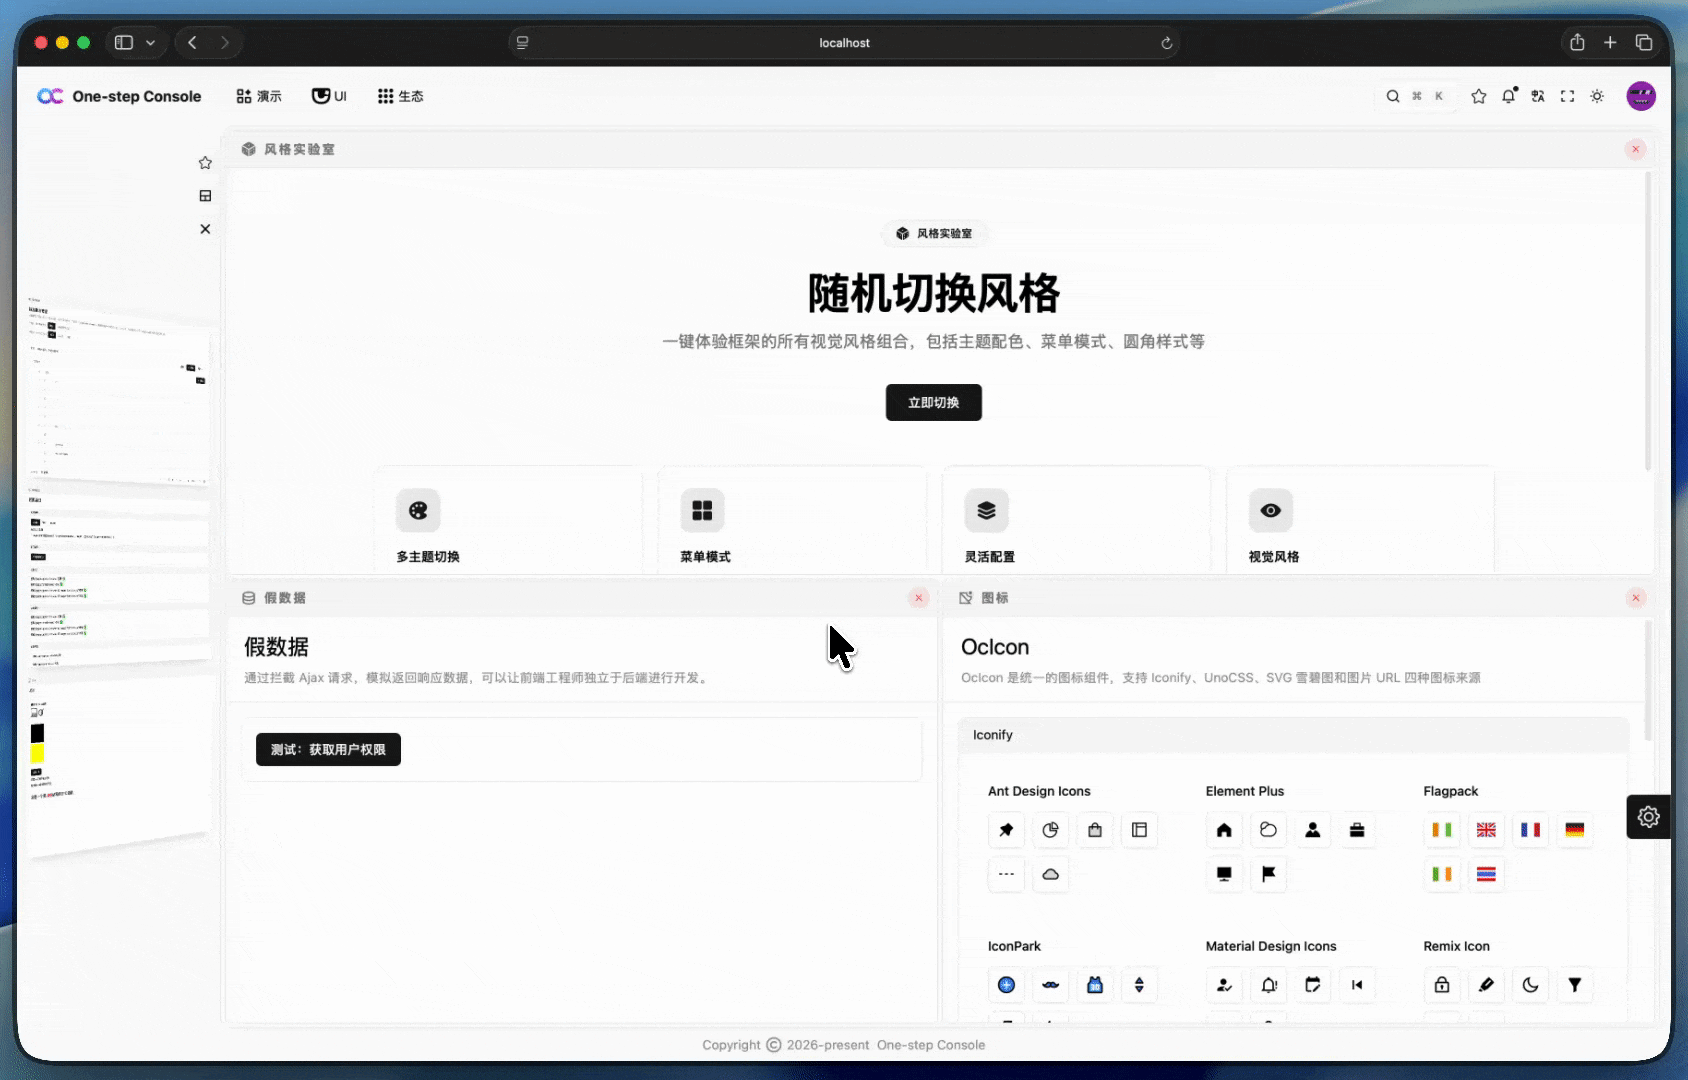Image resolution: width=1688 pixels, height=1080 pixels.
Task: Click the Element Plus user icon
Action: tap(1313, 830)
